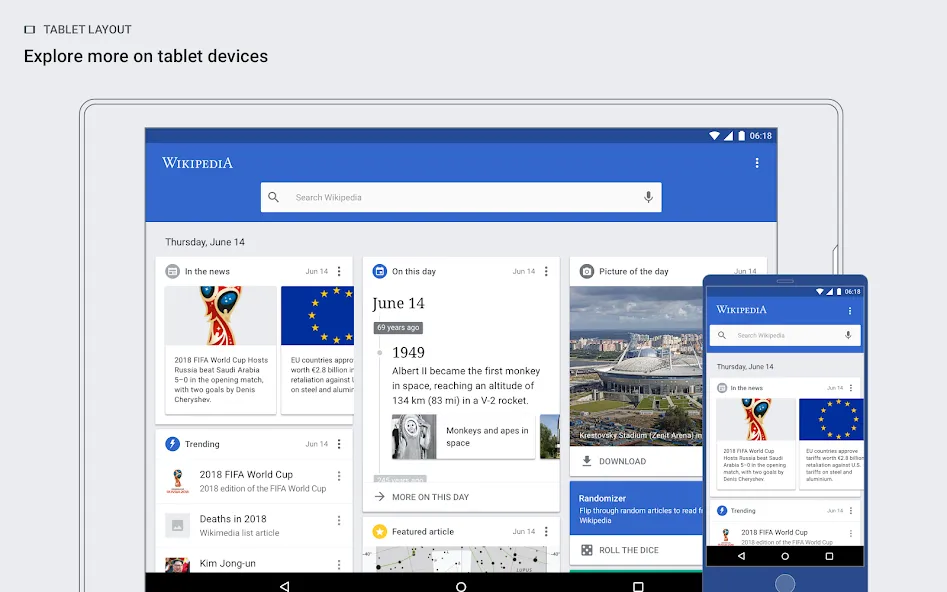The image size is (947, 592).
Task: Open the Krestovsky Stadium picture
Action: pyautogui.click(x=636, y=365)
